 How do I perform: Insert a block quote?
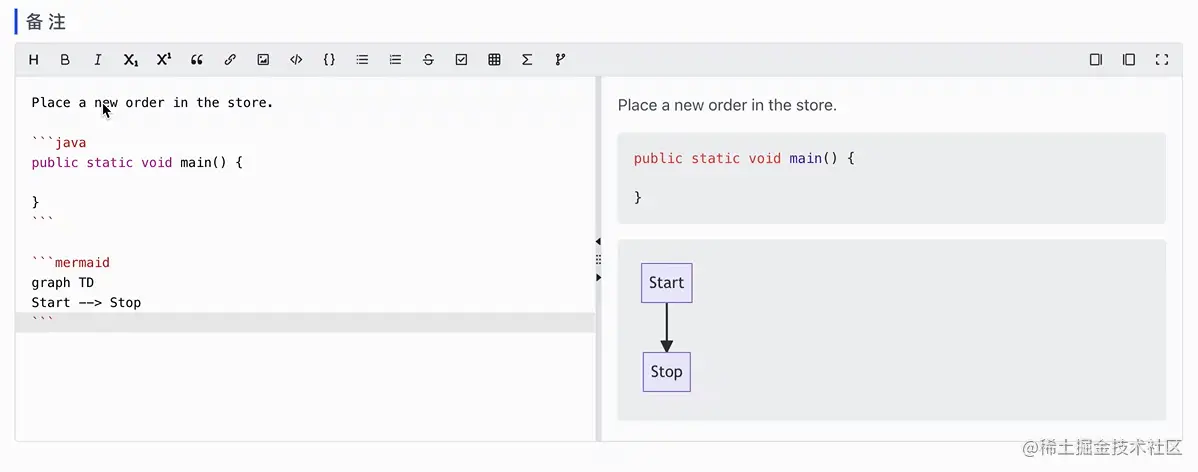(x=197, y=60)
